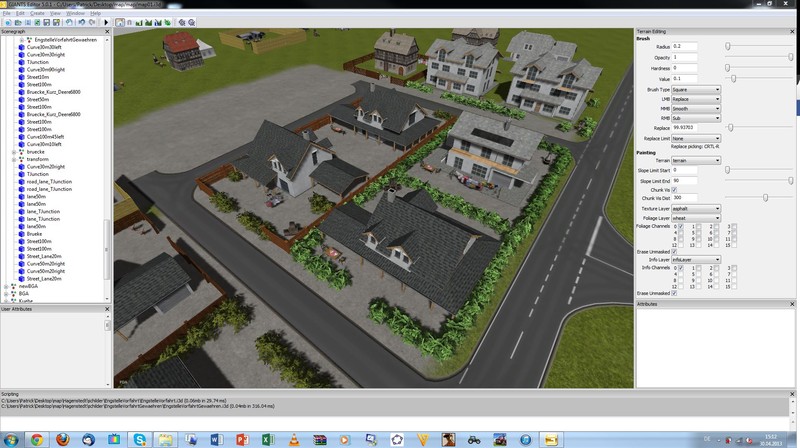The image size is (800, 448).
Task: Open the File menu
Action: click(7, 13)
